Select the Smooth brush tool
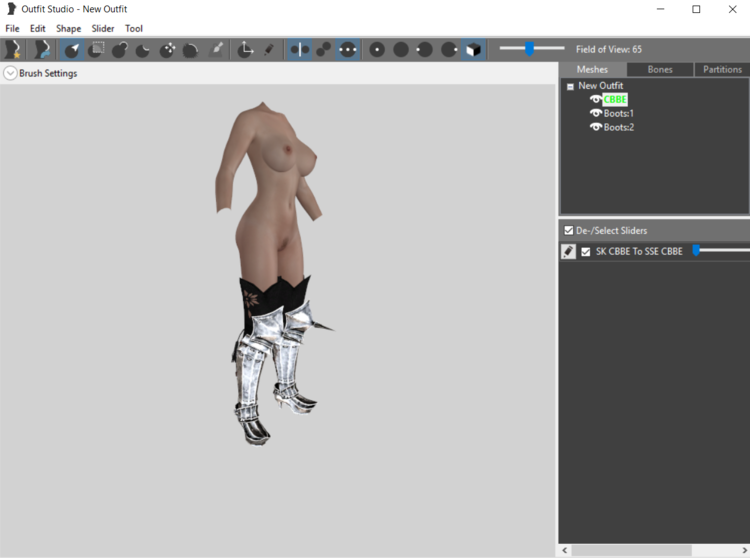 click(190, 49)
